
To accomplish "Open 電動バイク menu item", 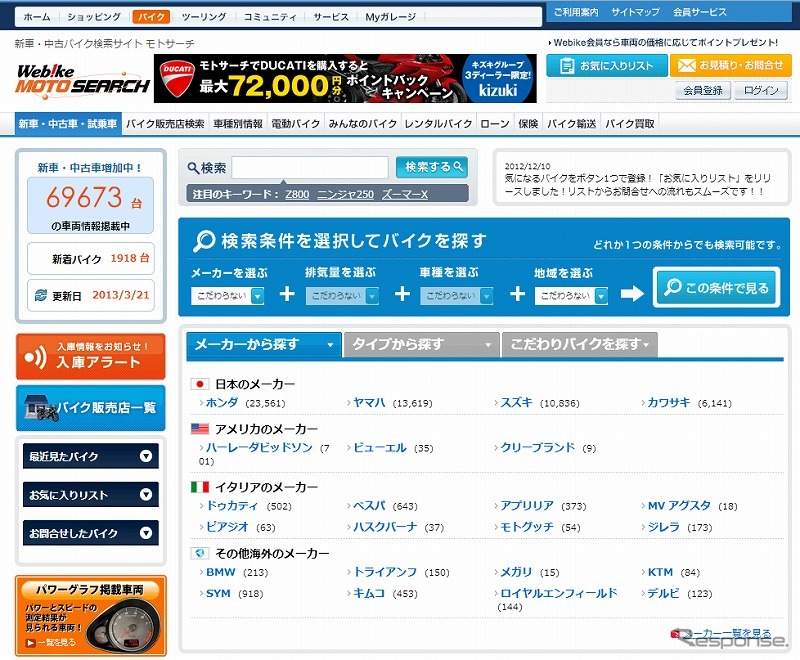I will tap(295, 123).
